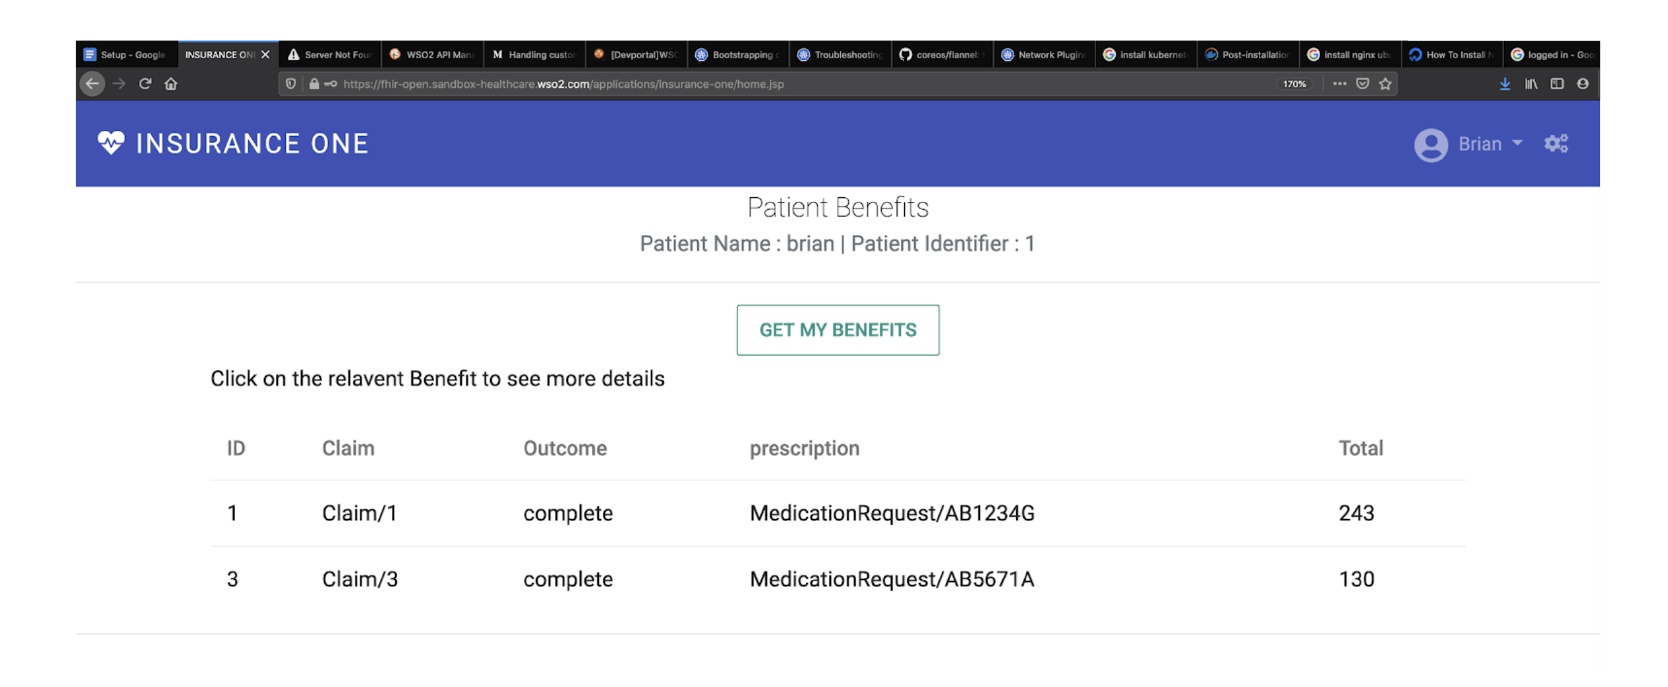Click the Outcome column header
Viewport: 1668px width, 687px height.
tap(565, 448)
